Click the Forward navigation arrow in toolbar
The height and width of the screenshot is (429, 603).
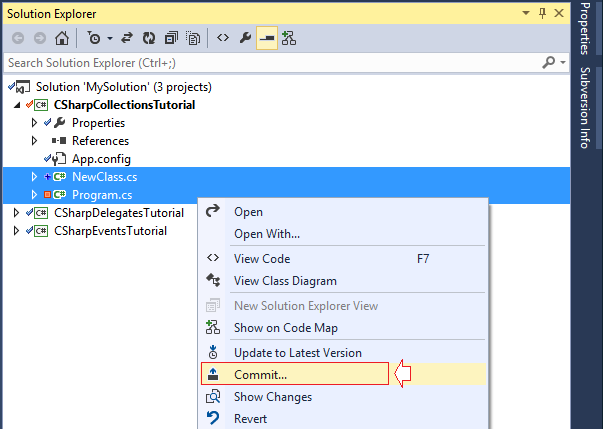[40, 38]
